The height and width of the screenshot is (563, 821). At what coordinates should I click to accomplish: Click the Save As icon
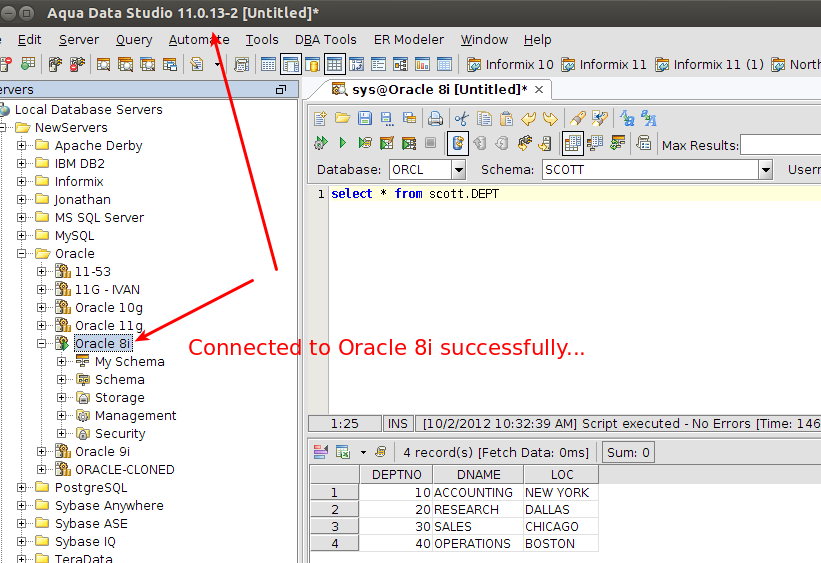point(387,119)
